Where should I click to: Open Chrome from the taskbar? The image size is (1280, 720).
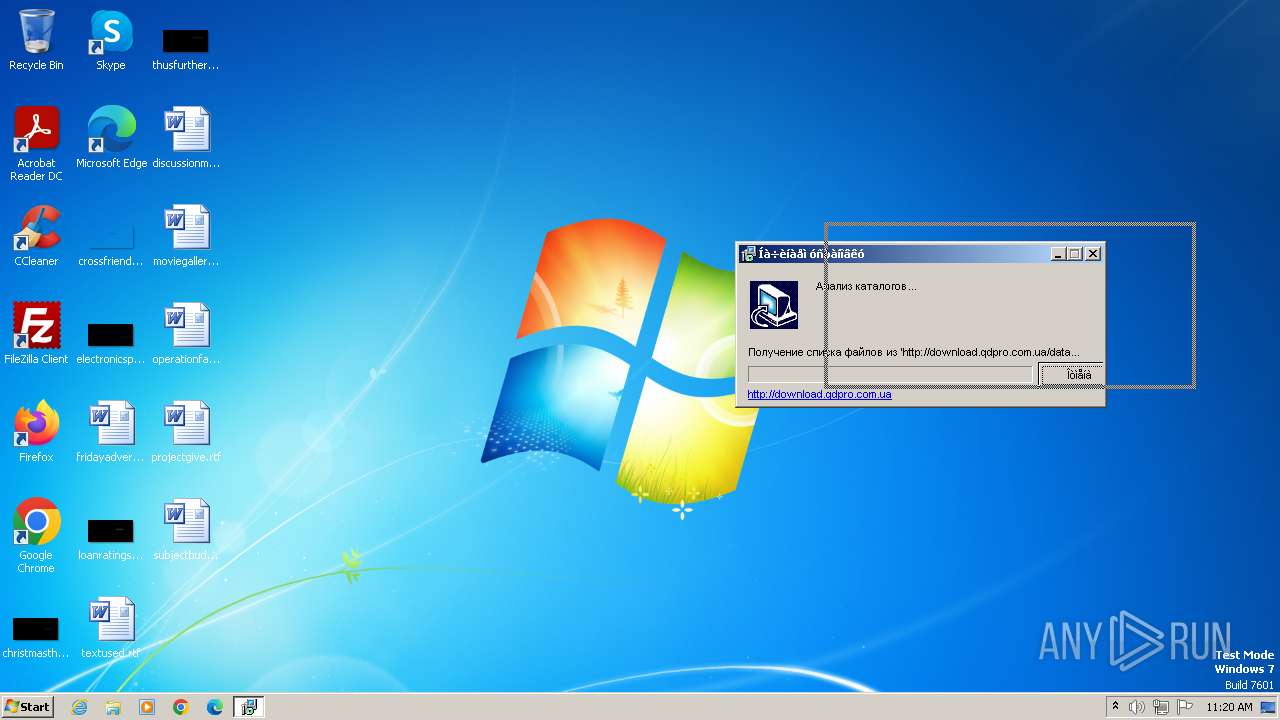click(x=181, y=707)
